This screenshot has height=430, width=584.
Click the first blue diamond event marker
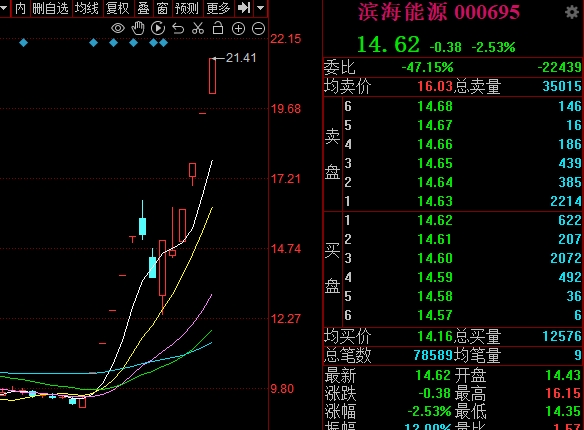(x=23, y=43)
